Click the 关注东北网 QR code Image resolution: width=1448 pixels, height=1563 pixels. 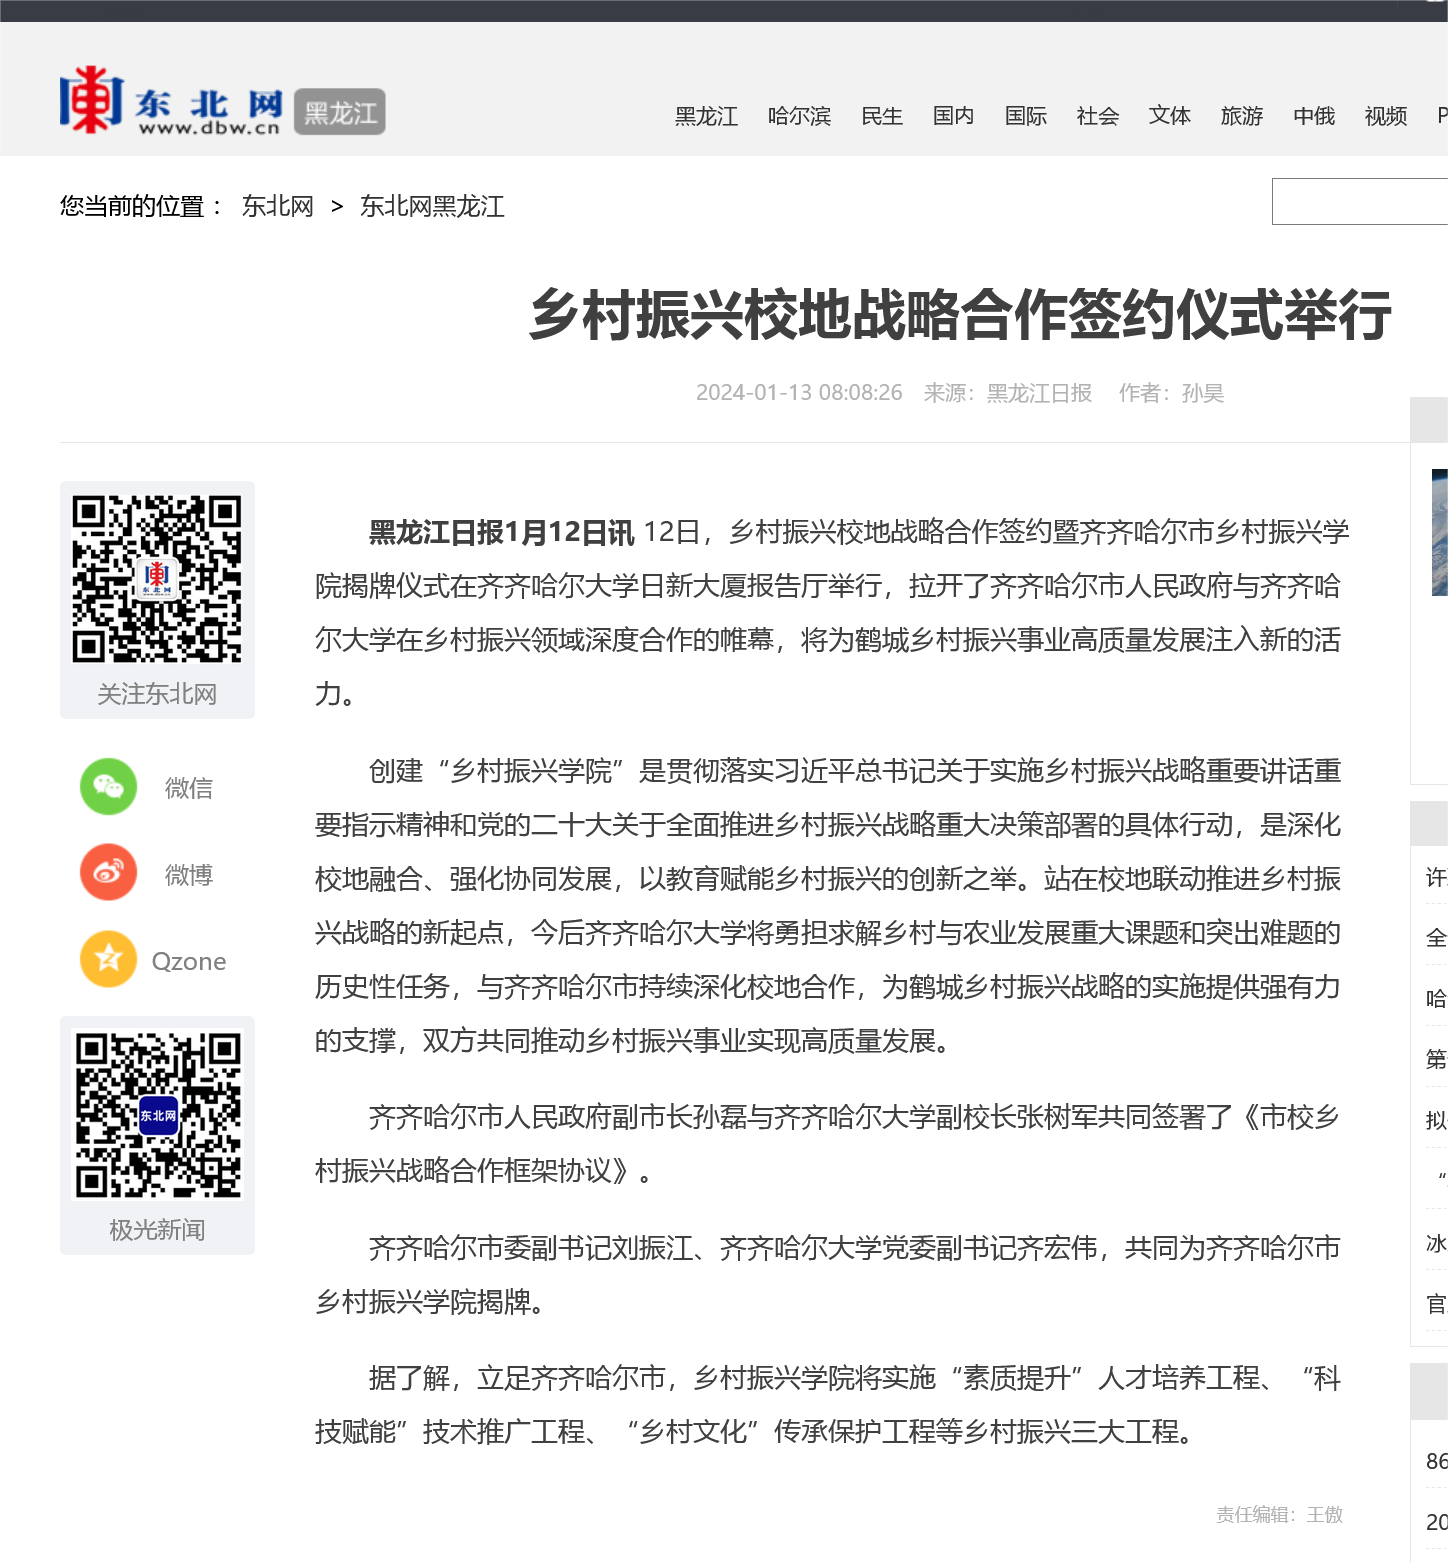(157, 579)
